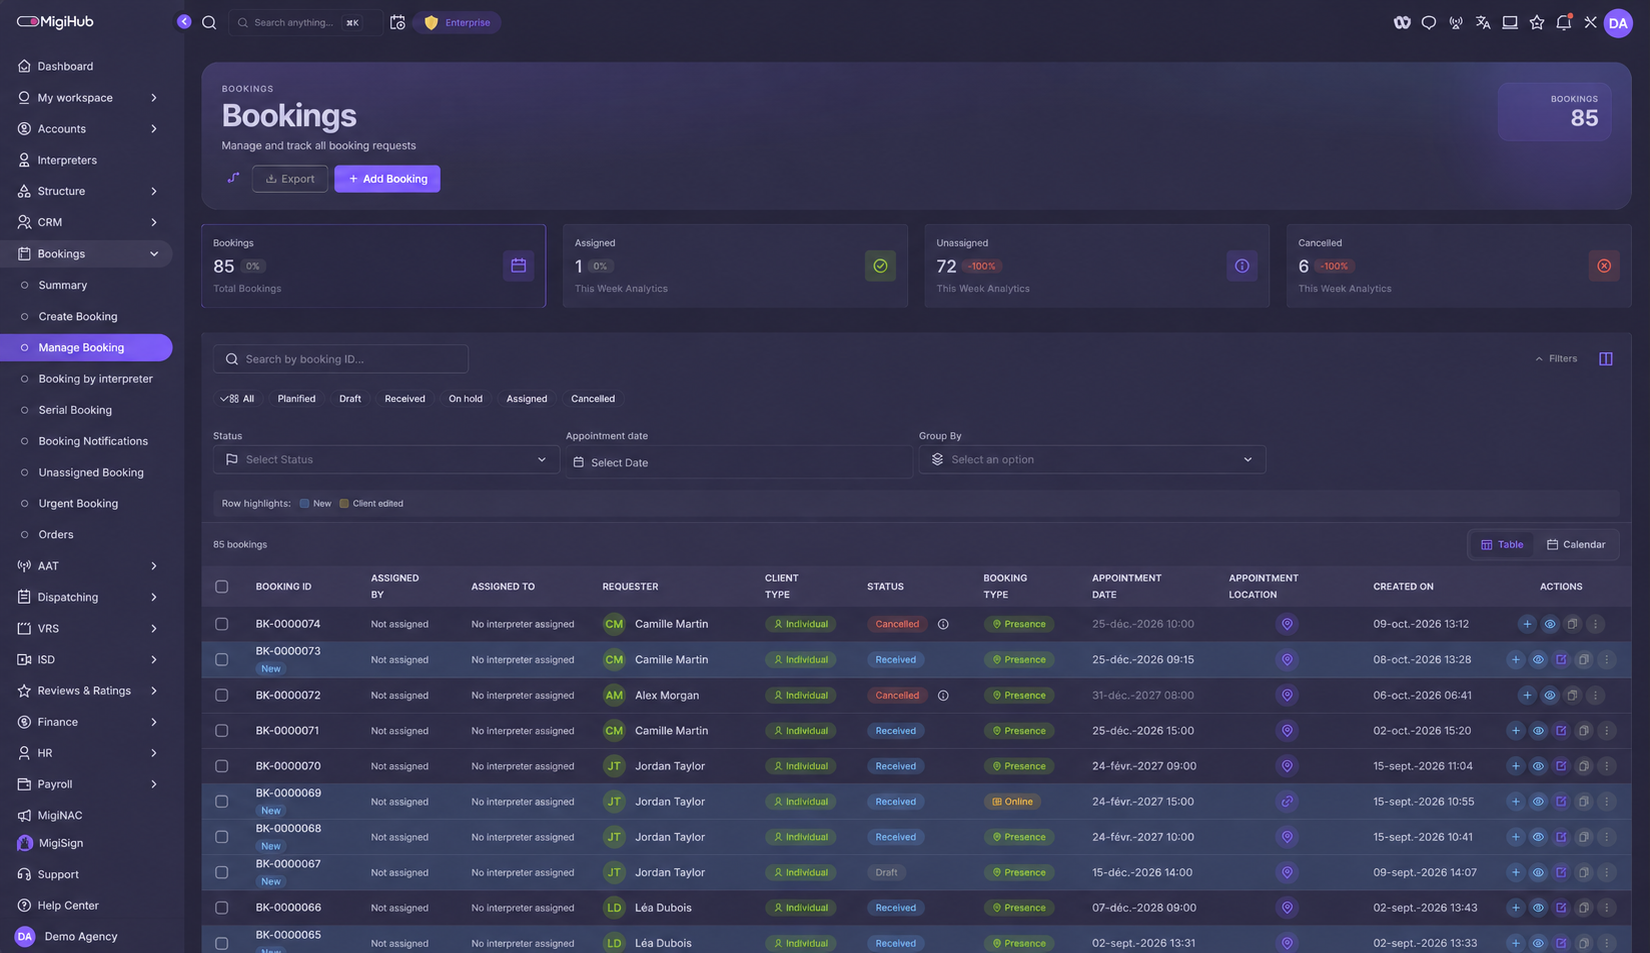Image resolution: width=1650 pixels, height=953 pixels.
Task: Click the favorites star icon in header
Action: [1537, 22]
